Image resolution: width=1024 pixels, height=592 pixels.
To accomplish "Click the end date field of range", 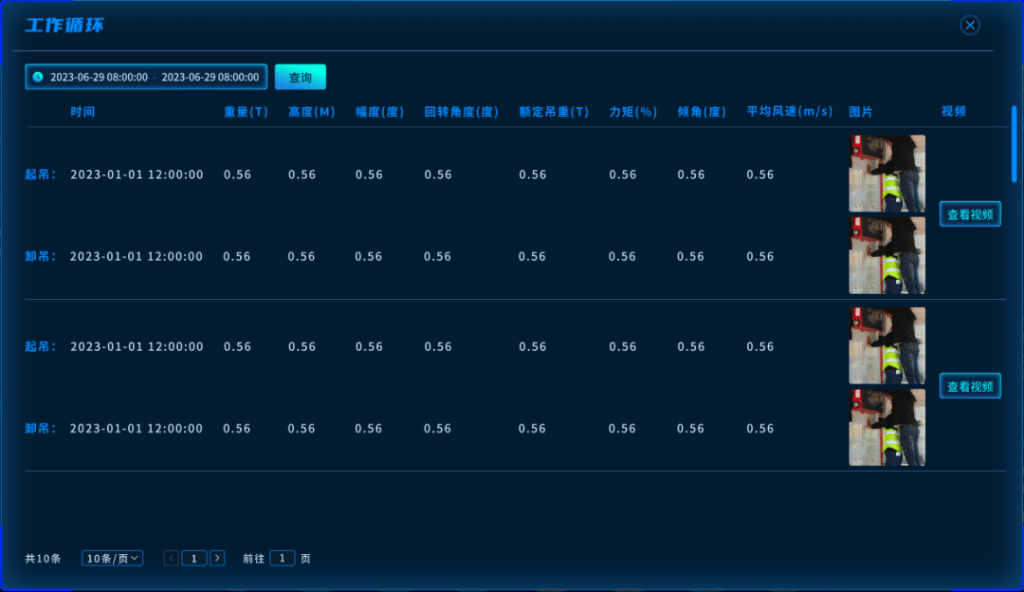I will point(210,77).
